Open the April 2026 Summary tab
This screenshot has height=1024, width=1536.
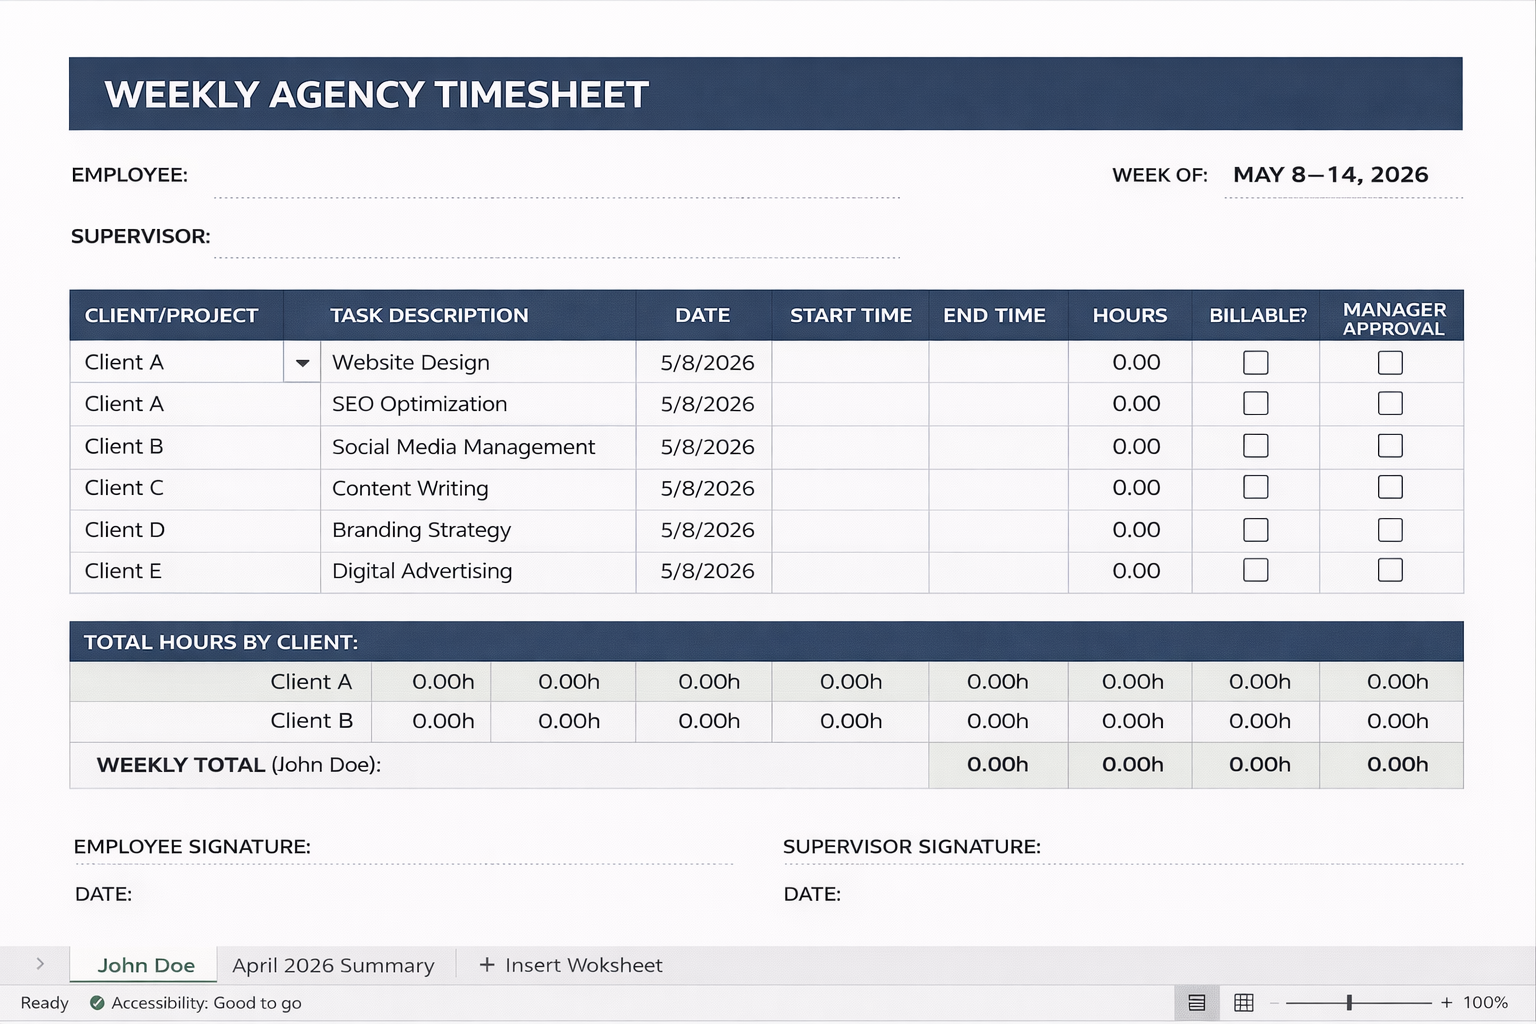pyautogui.click(x=333, y=965)
